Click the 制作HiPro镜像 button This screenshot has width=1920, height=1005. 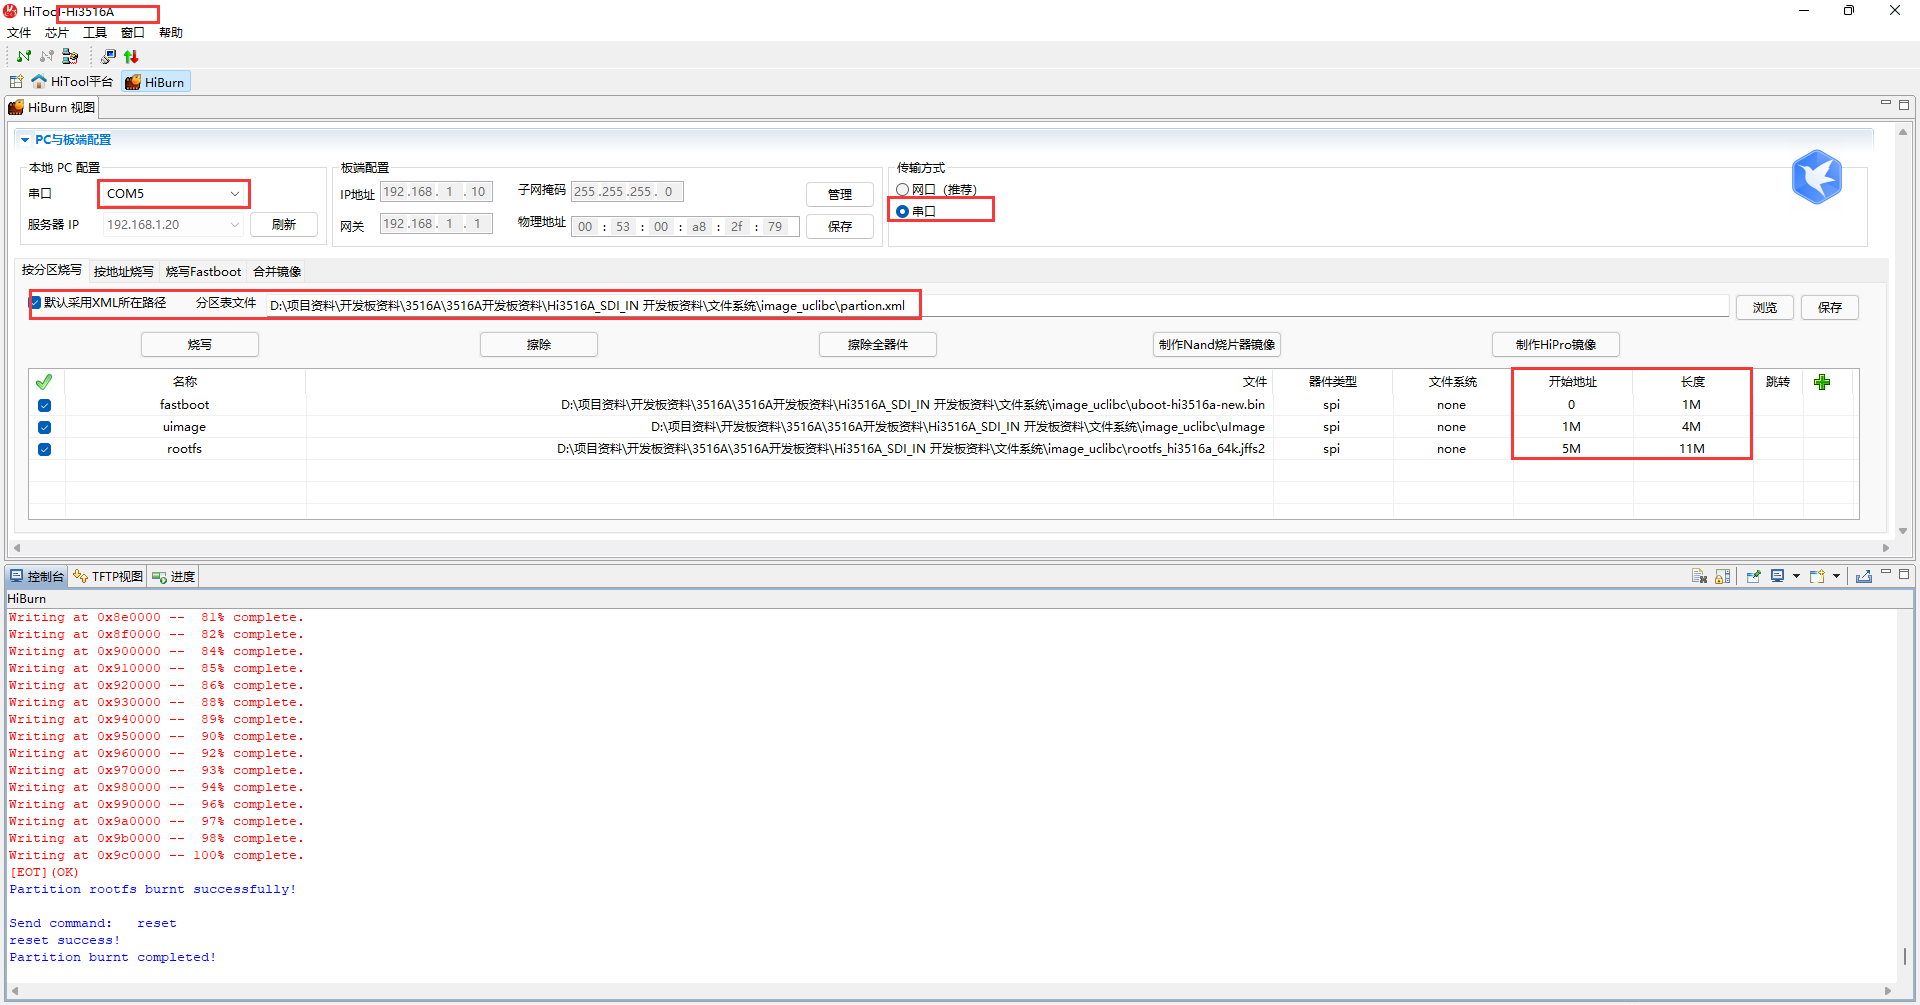pyautogui.click(x=1556, y=345)
